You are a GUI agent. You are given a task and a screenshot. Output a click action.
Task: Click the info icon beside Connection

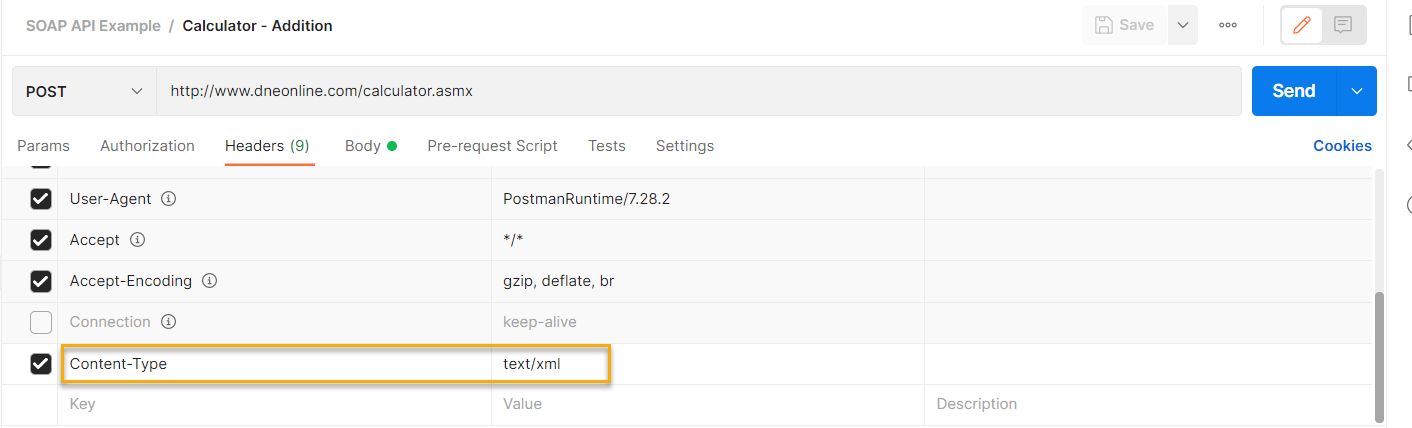click(169, 322)
